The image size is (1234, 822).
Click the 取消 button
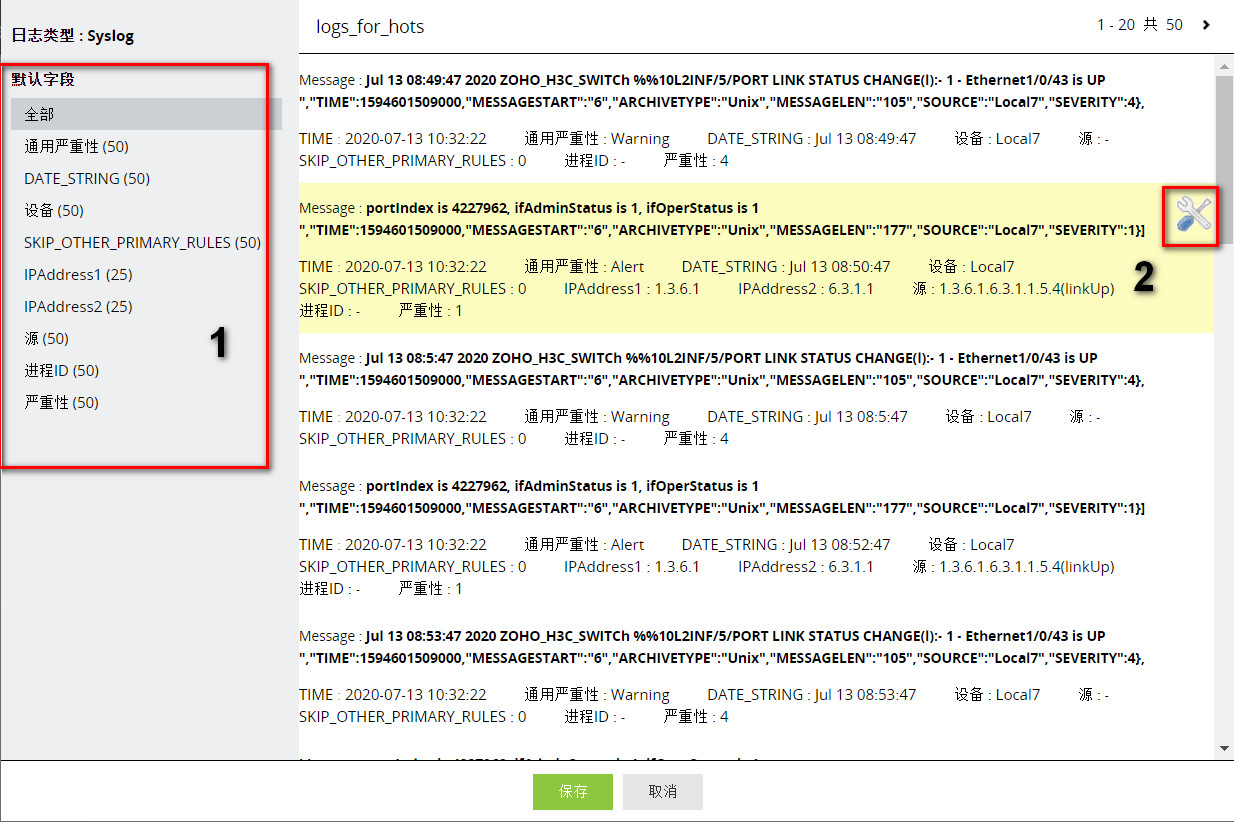pyautogui.click(x=662, y=791)
